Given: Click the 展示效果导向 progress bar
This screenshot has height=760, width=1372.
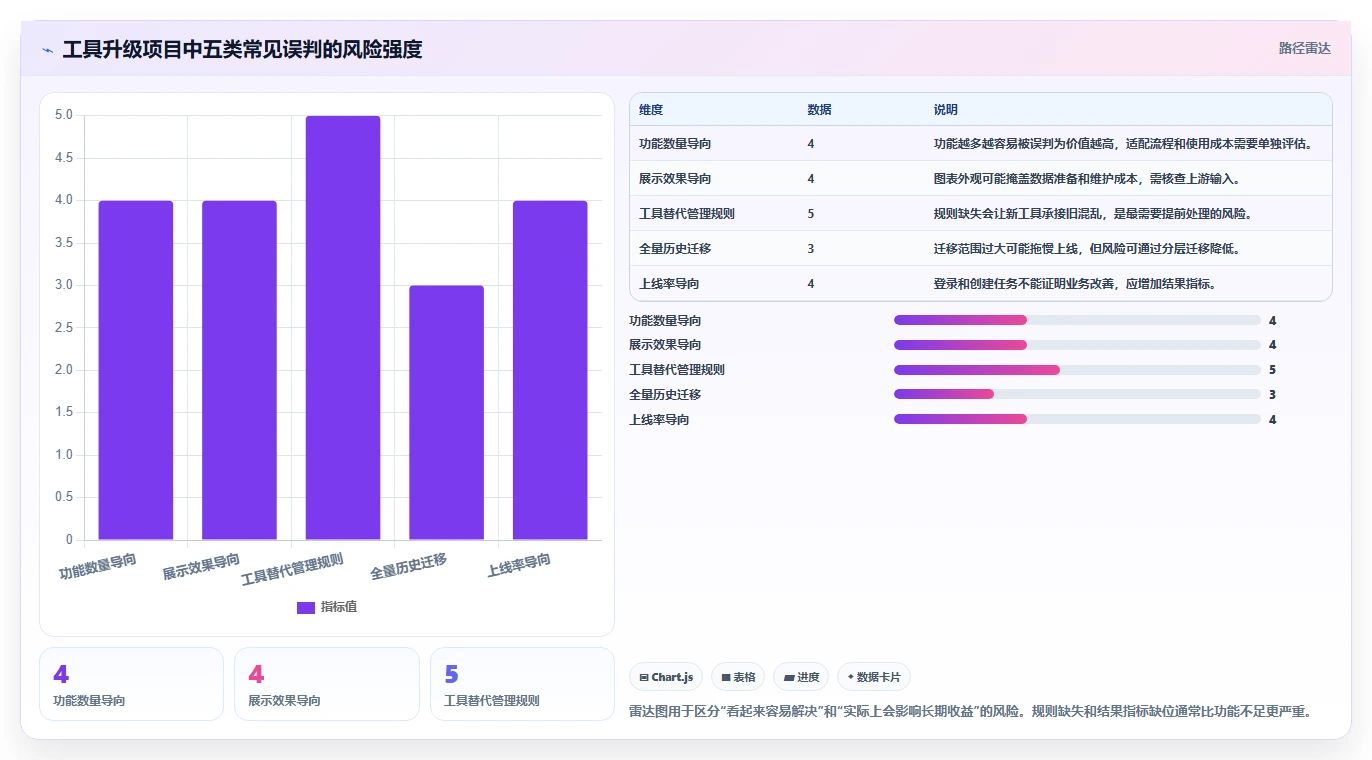Looking at the screenshot, I should click(1077, 345).
